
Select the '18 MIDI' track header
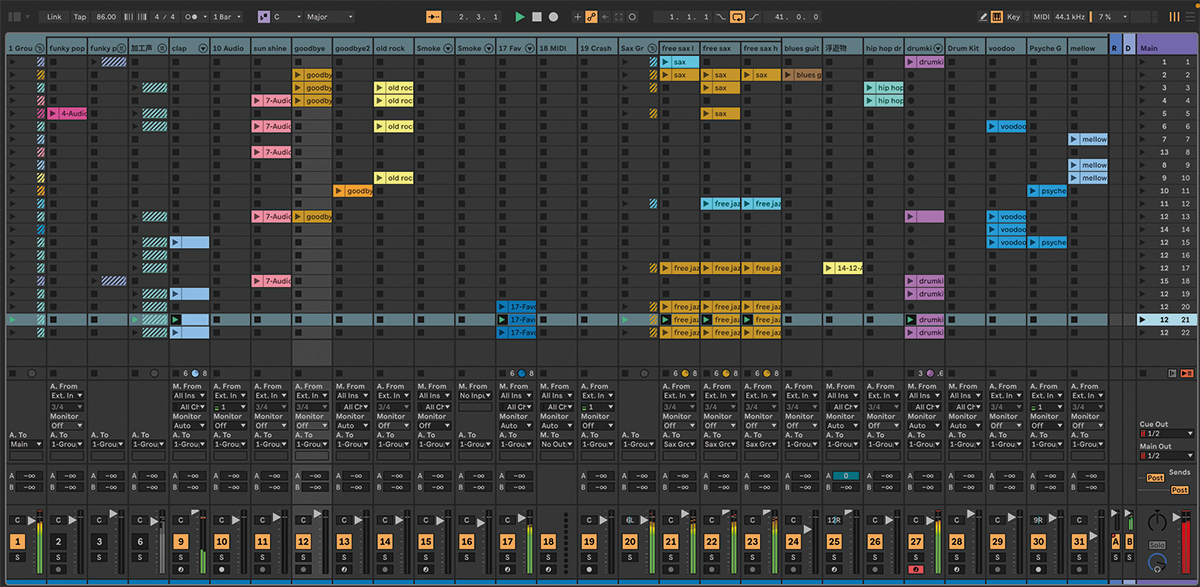(x=556, y=48)
